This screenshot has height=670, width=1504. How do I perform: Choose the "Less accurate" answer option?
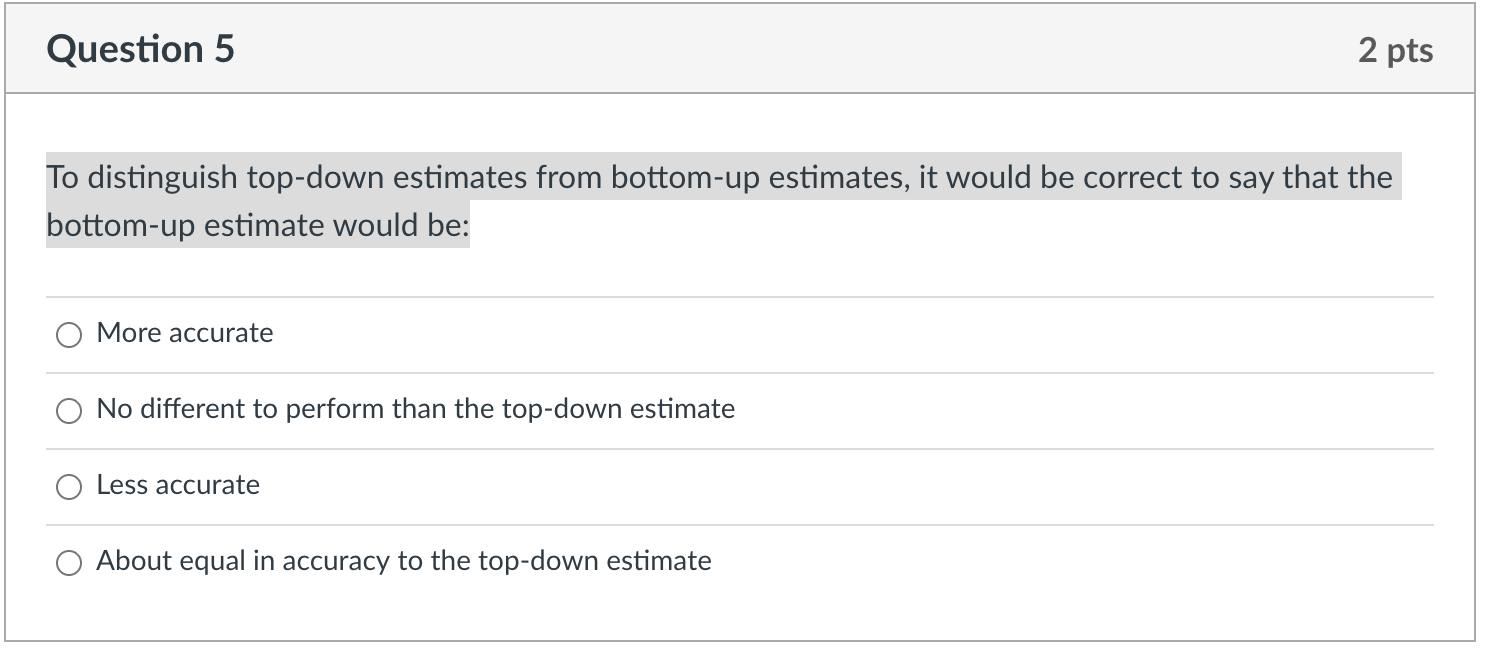pyautogui.click(x=68, y=487)
